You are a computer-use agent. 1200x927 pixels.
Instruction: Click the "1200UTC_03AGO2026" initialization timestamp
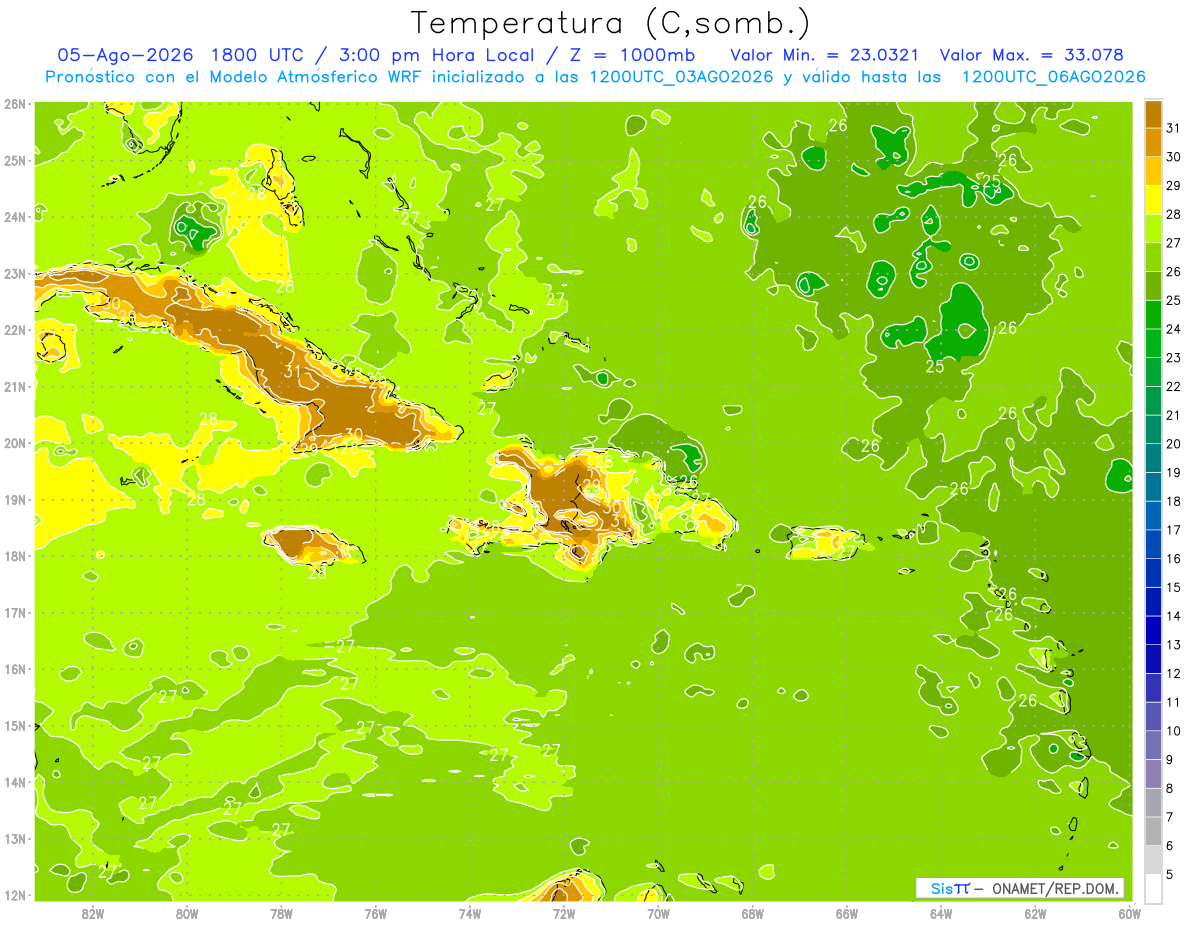[x=680, y=77]
